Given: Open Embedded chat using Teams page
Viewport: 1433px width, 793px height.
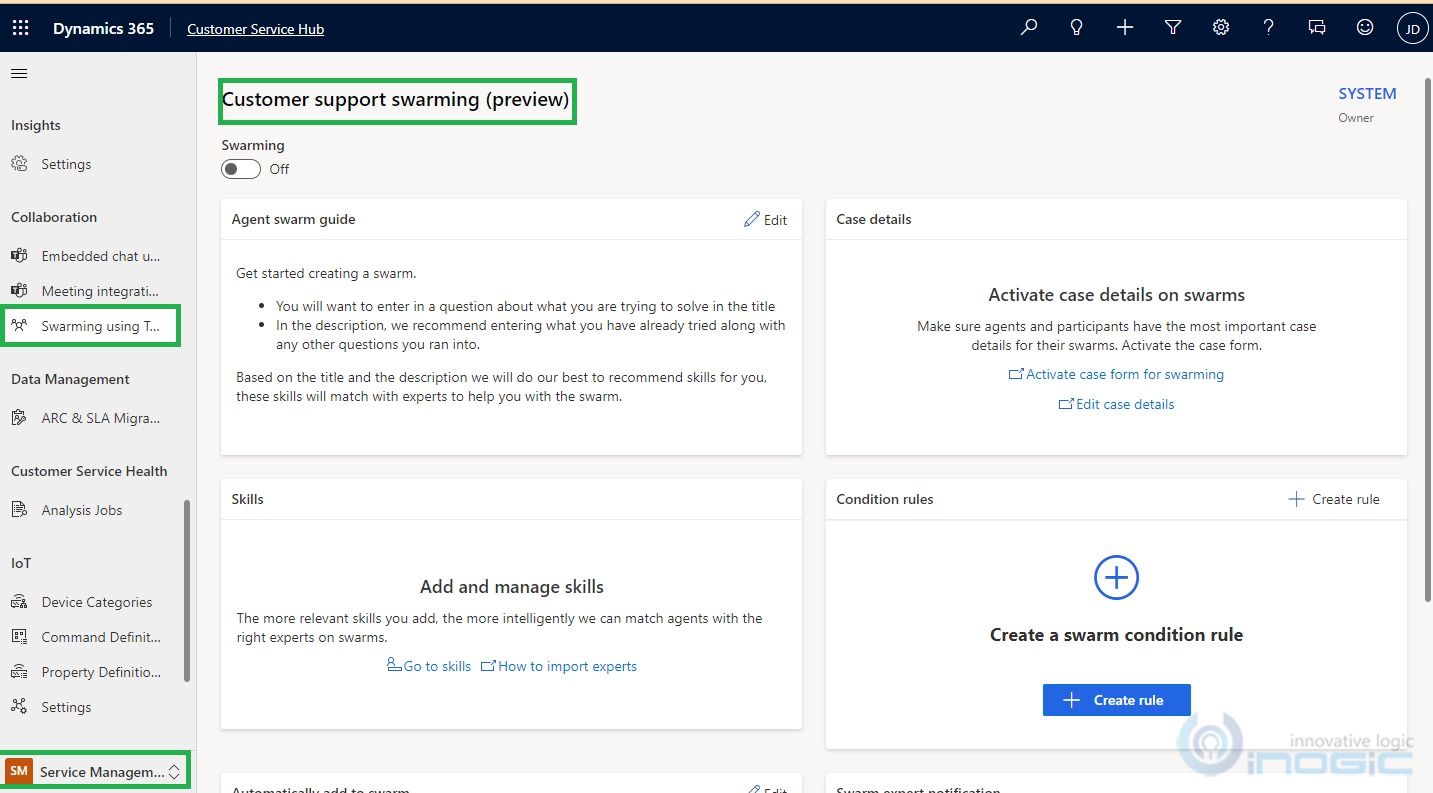Looking at the screenshot, I should [x=100, y=256].
